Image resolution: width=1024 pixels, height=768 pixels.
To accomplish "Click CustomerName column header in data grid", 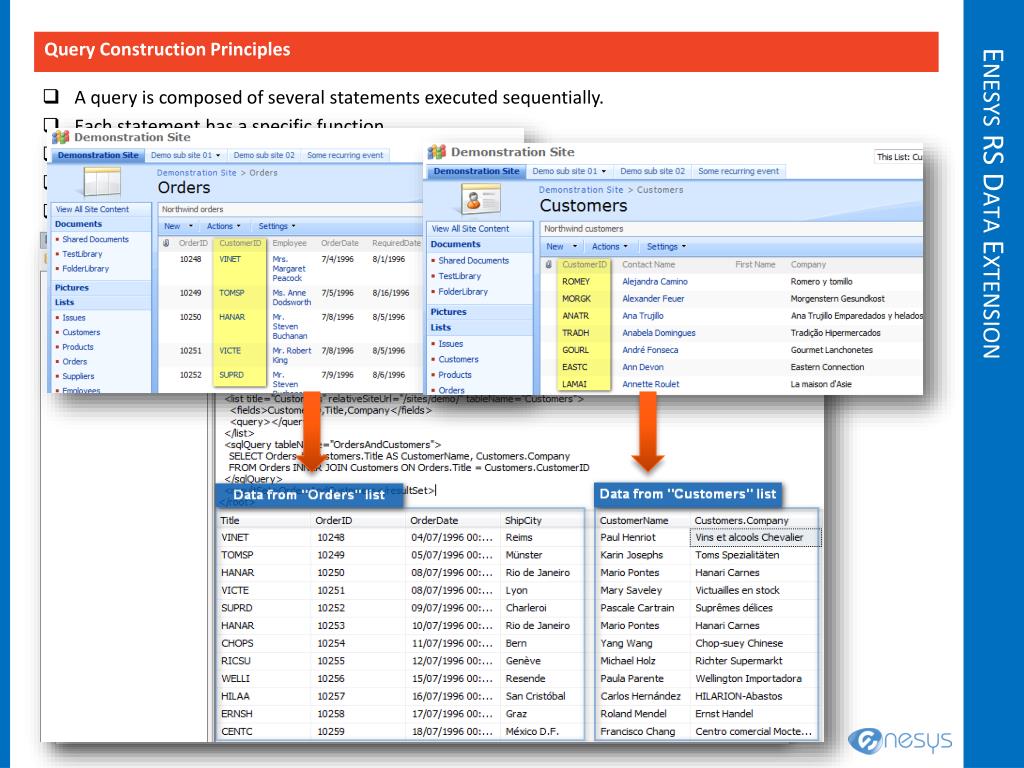I will 633,520.
